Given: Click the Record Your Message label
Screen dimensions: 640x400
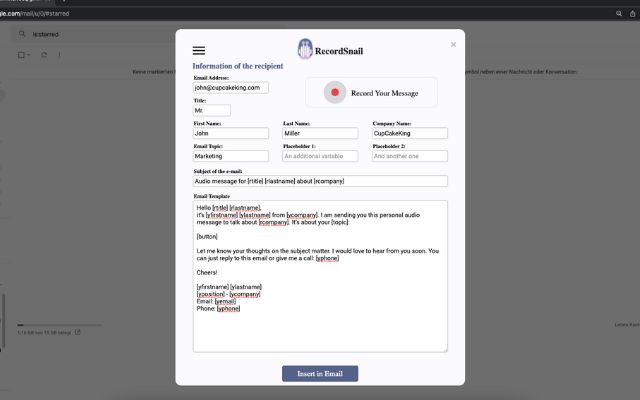Looking at the screenshot, I should tap(384, 93).
